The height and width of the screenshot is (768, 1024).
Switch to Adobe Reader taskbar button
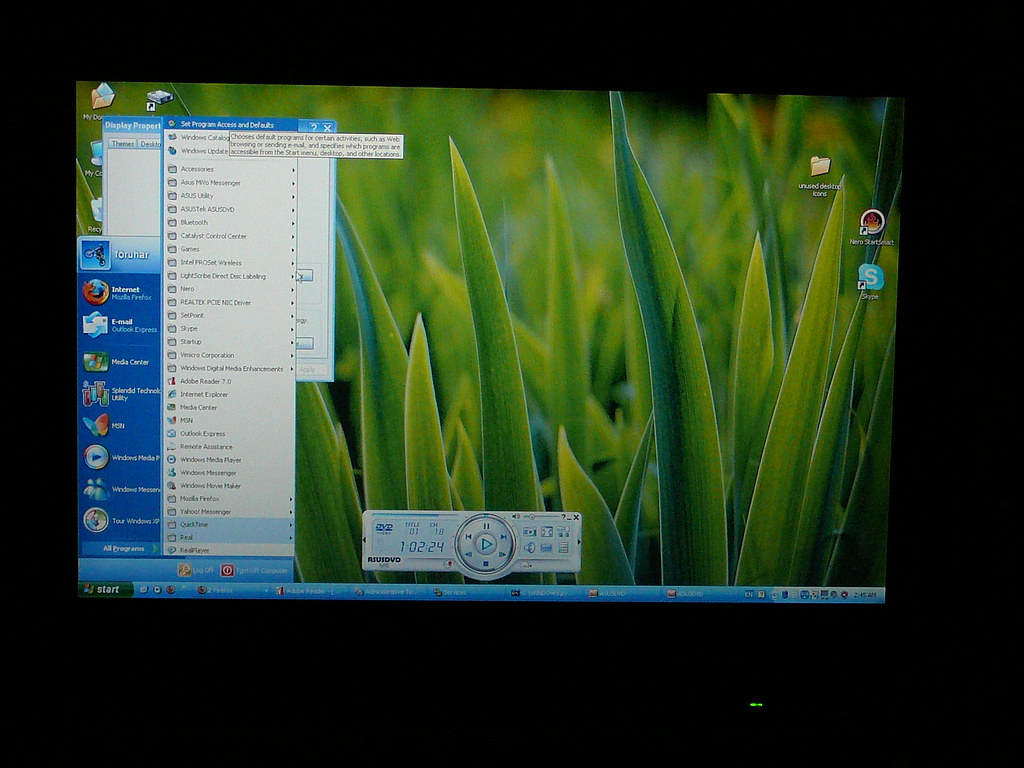310,592
